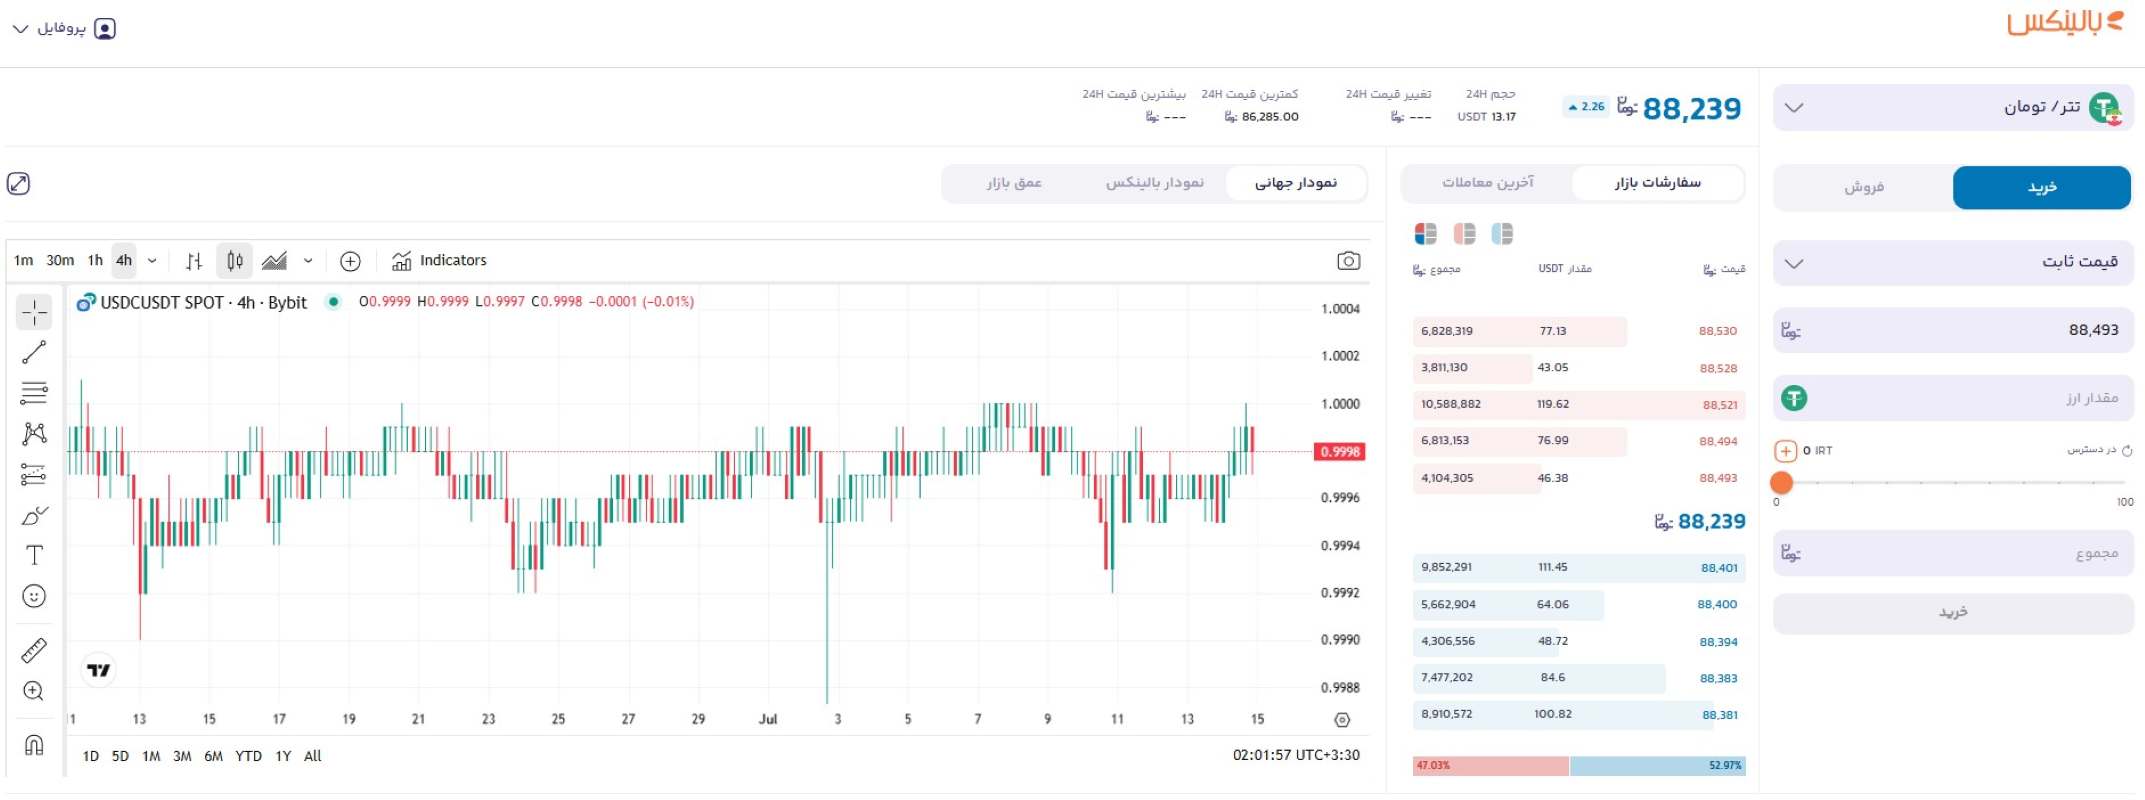
Task: Select the trend line drawing tool
Action: [x=34, y=352]
